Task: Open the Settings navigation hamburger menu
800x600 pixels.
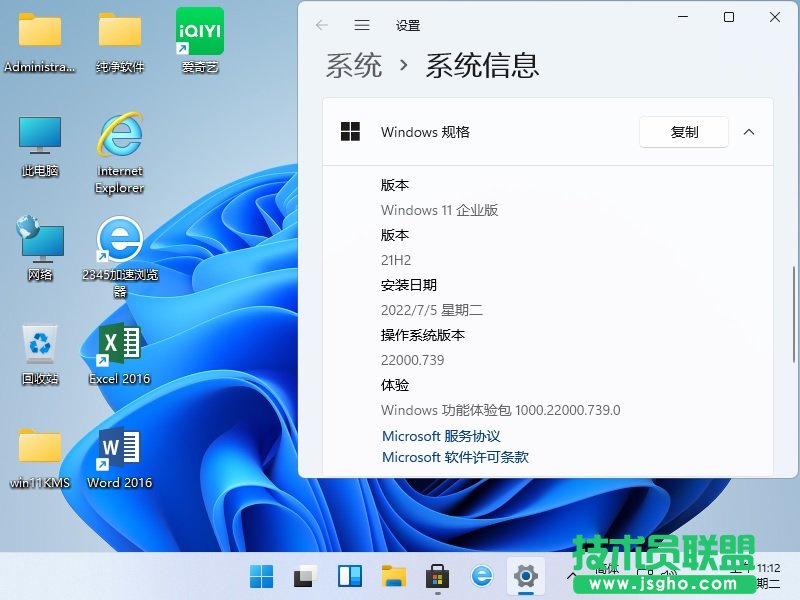Action: click(x=362, y=25)
